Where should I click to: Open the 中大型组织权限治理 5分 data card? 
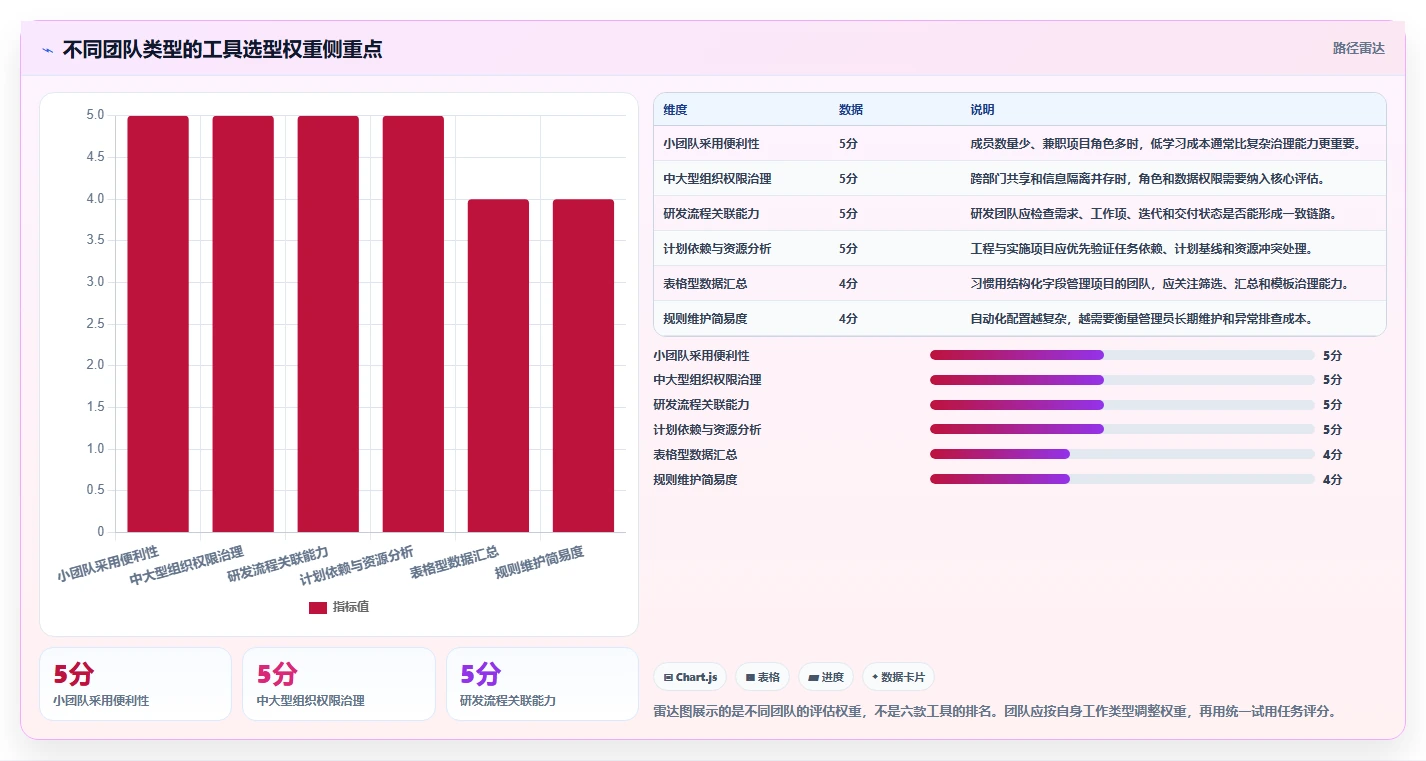pos(339,684)
